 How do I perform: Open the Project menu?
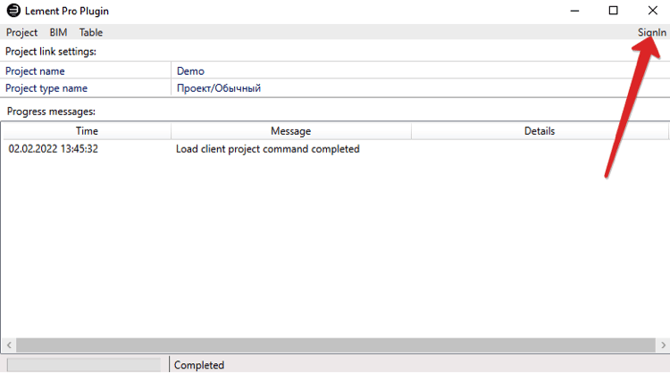point(21,32)
